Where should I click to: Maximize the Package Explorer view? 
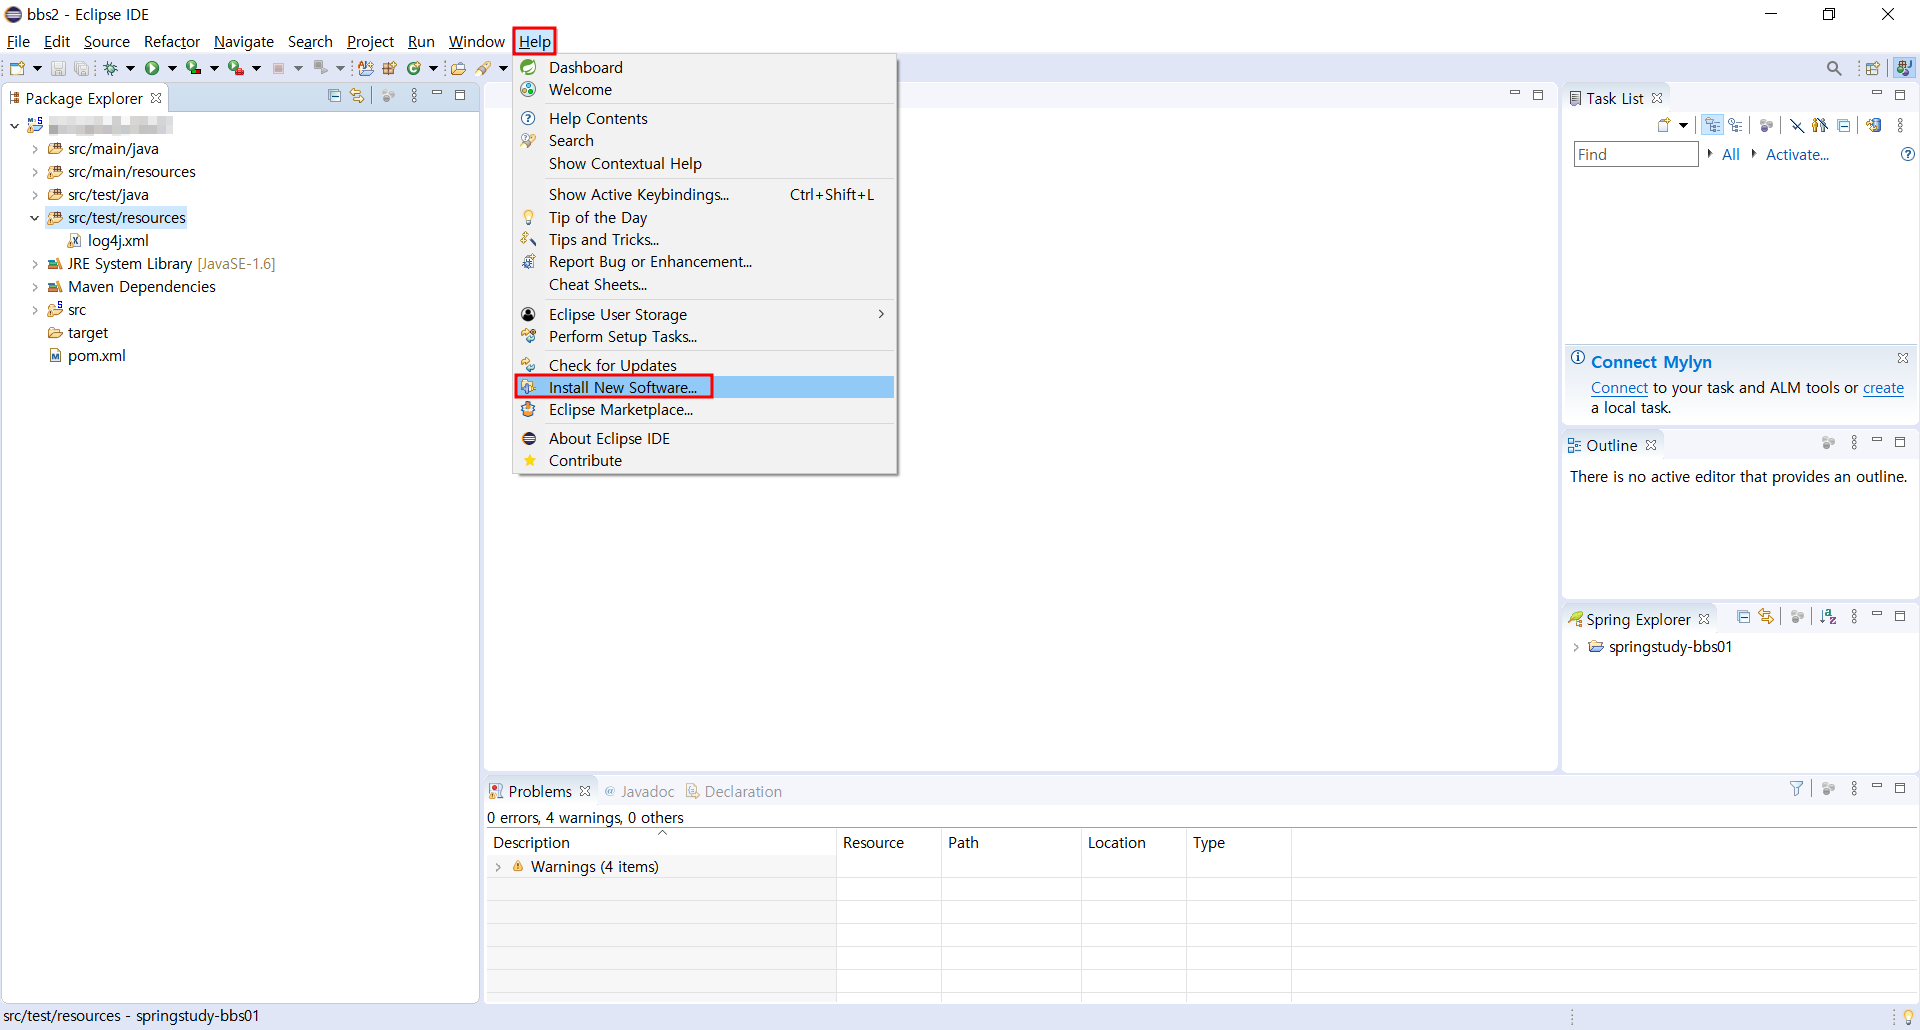[x=460, y=95]
